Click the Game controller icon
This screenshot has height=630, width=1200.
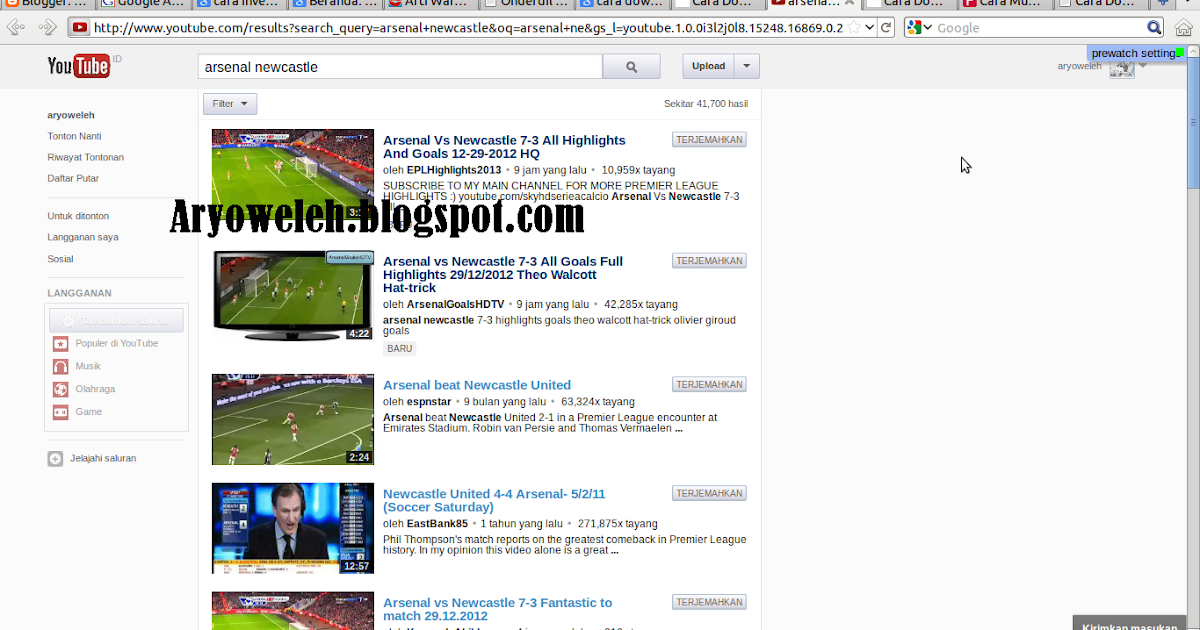[x=61, y=412]
